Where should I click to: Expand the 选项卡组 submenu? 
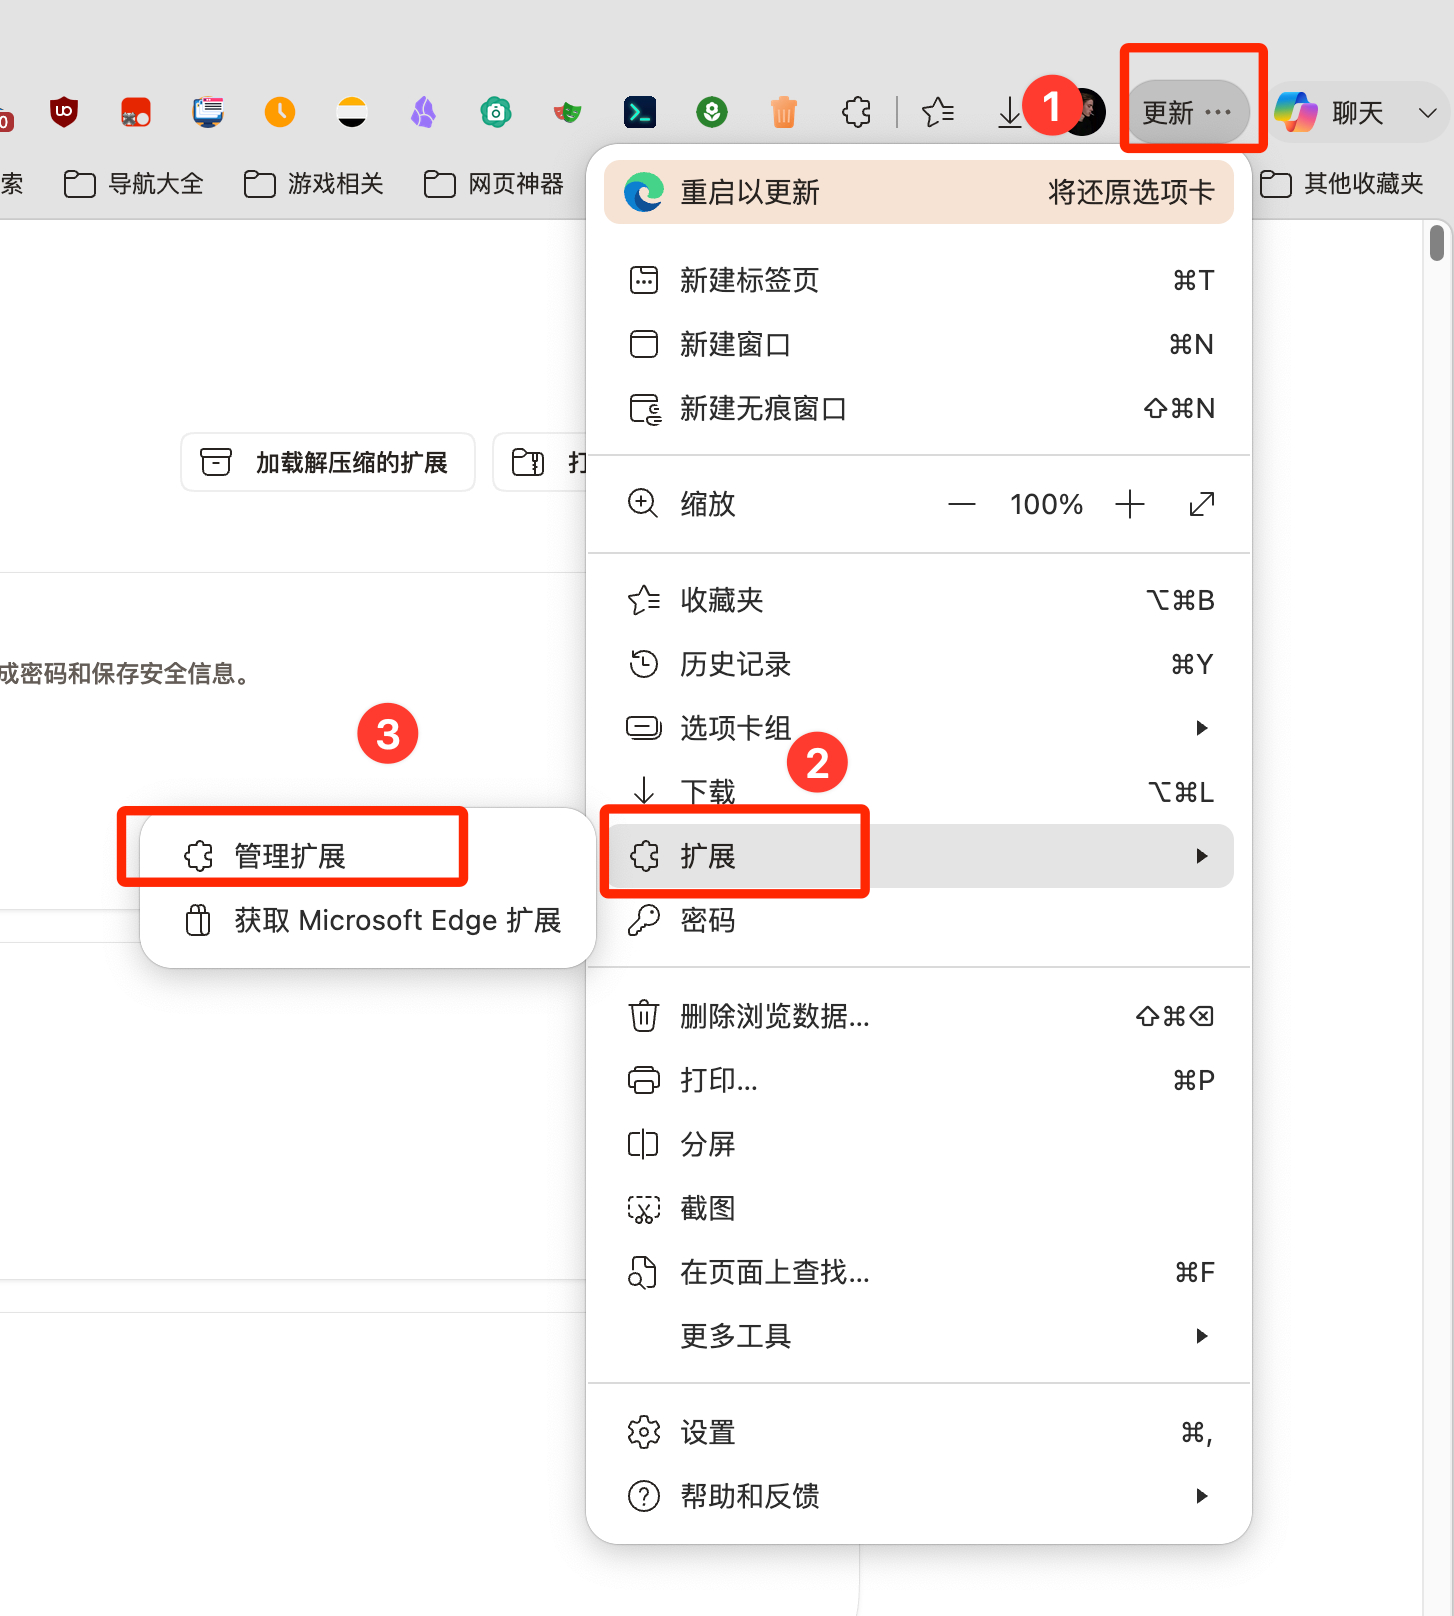(x=919, y=728)
